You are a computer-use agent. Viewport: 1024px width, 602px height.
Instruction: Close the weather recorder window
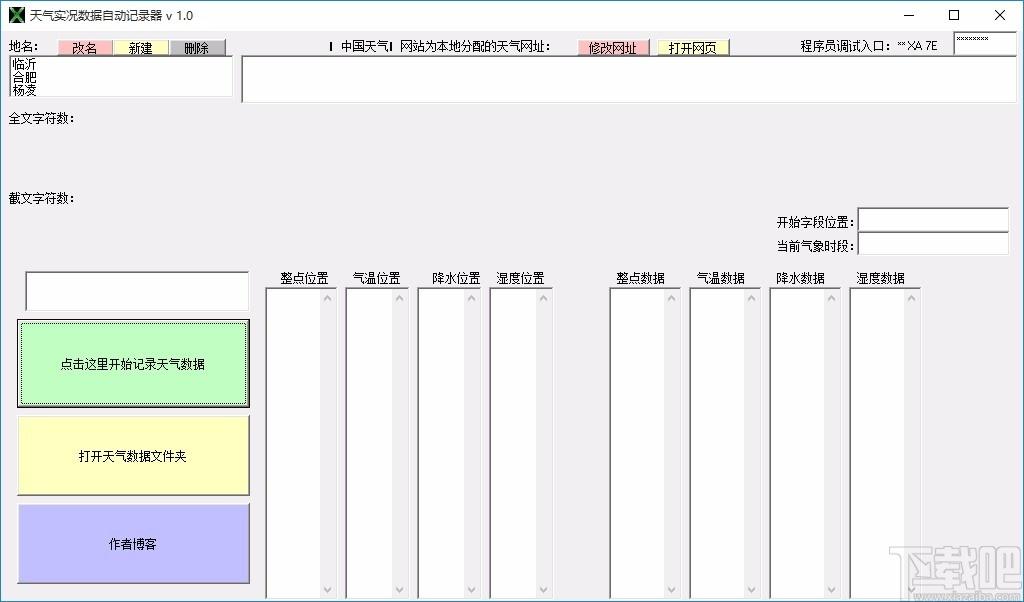pos(1000,15)
